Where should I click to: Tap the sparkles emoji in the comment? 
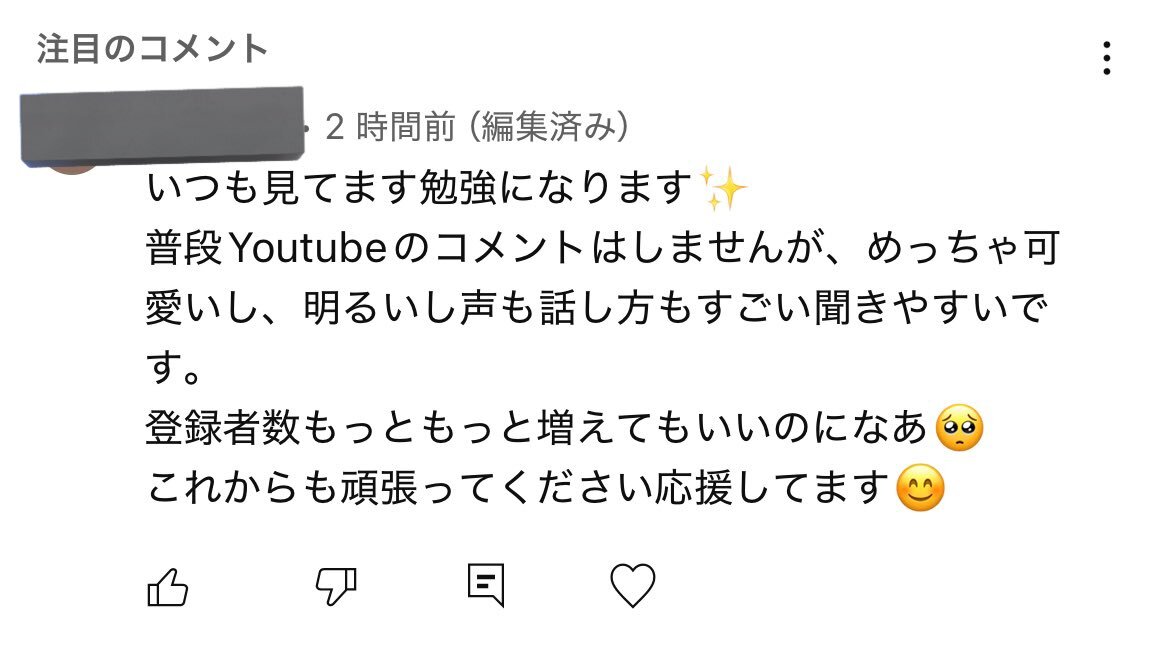723,189
